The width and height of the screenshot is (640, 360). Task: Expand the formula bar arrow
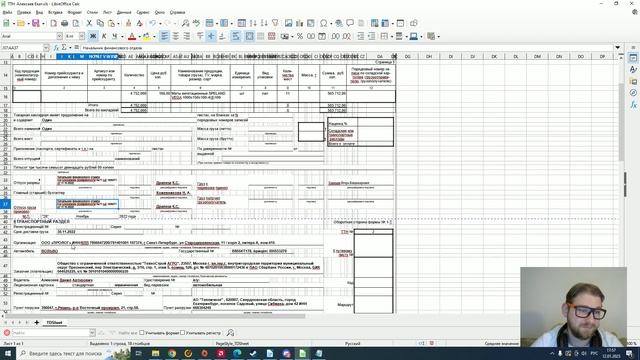618,48
